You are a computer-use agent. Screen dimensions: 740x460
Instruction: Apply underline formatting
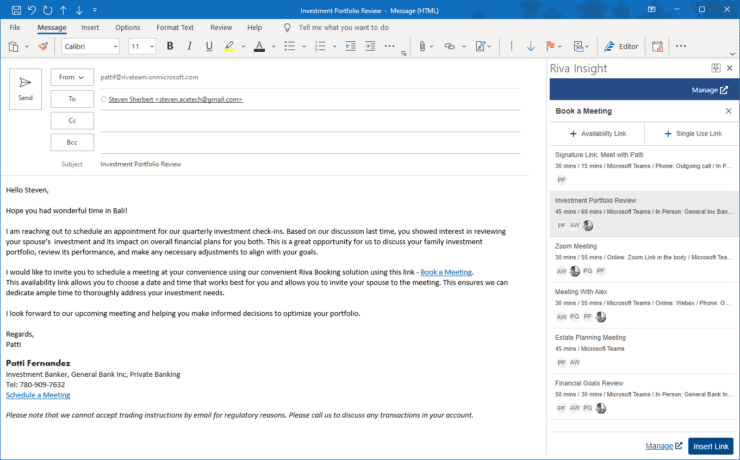[x=208, y=46]
